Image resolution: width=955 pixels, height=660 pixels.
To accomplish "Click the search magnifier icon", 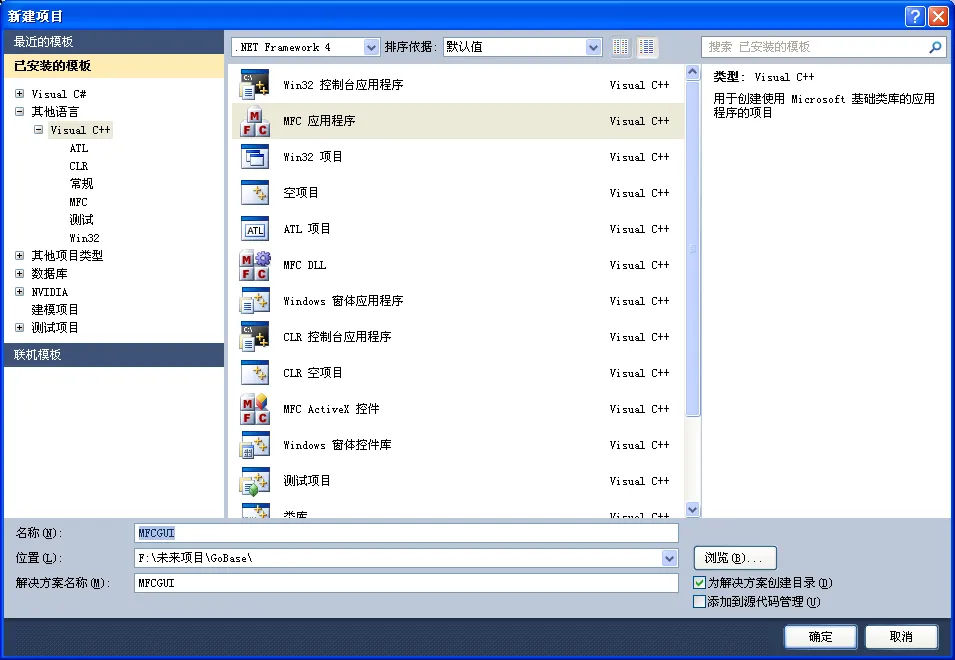I will pyautogui.click(x=935, y=47).
